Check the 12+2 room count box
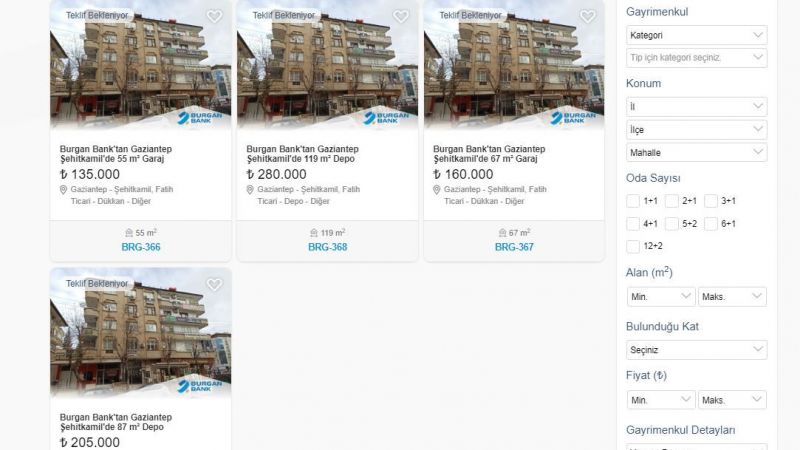 [x=633, y=246]
